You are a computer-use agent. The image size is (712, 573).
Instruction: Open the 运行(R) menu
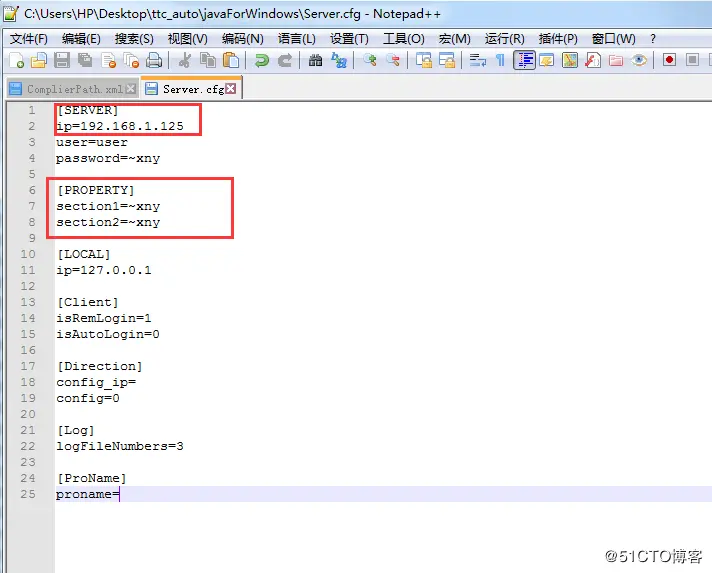tap(504, 39)
